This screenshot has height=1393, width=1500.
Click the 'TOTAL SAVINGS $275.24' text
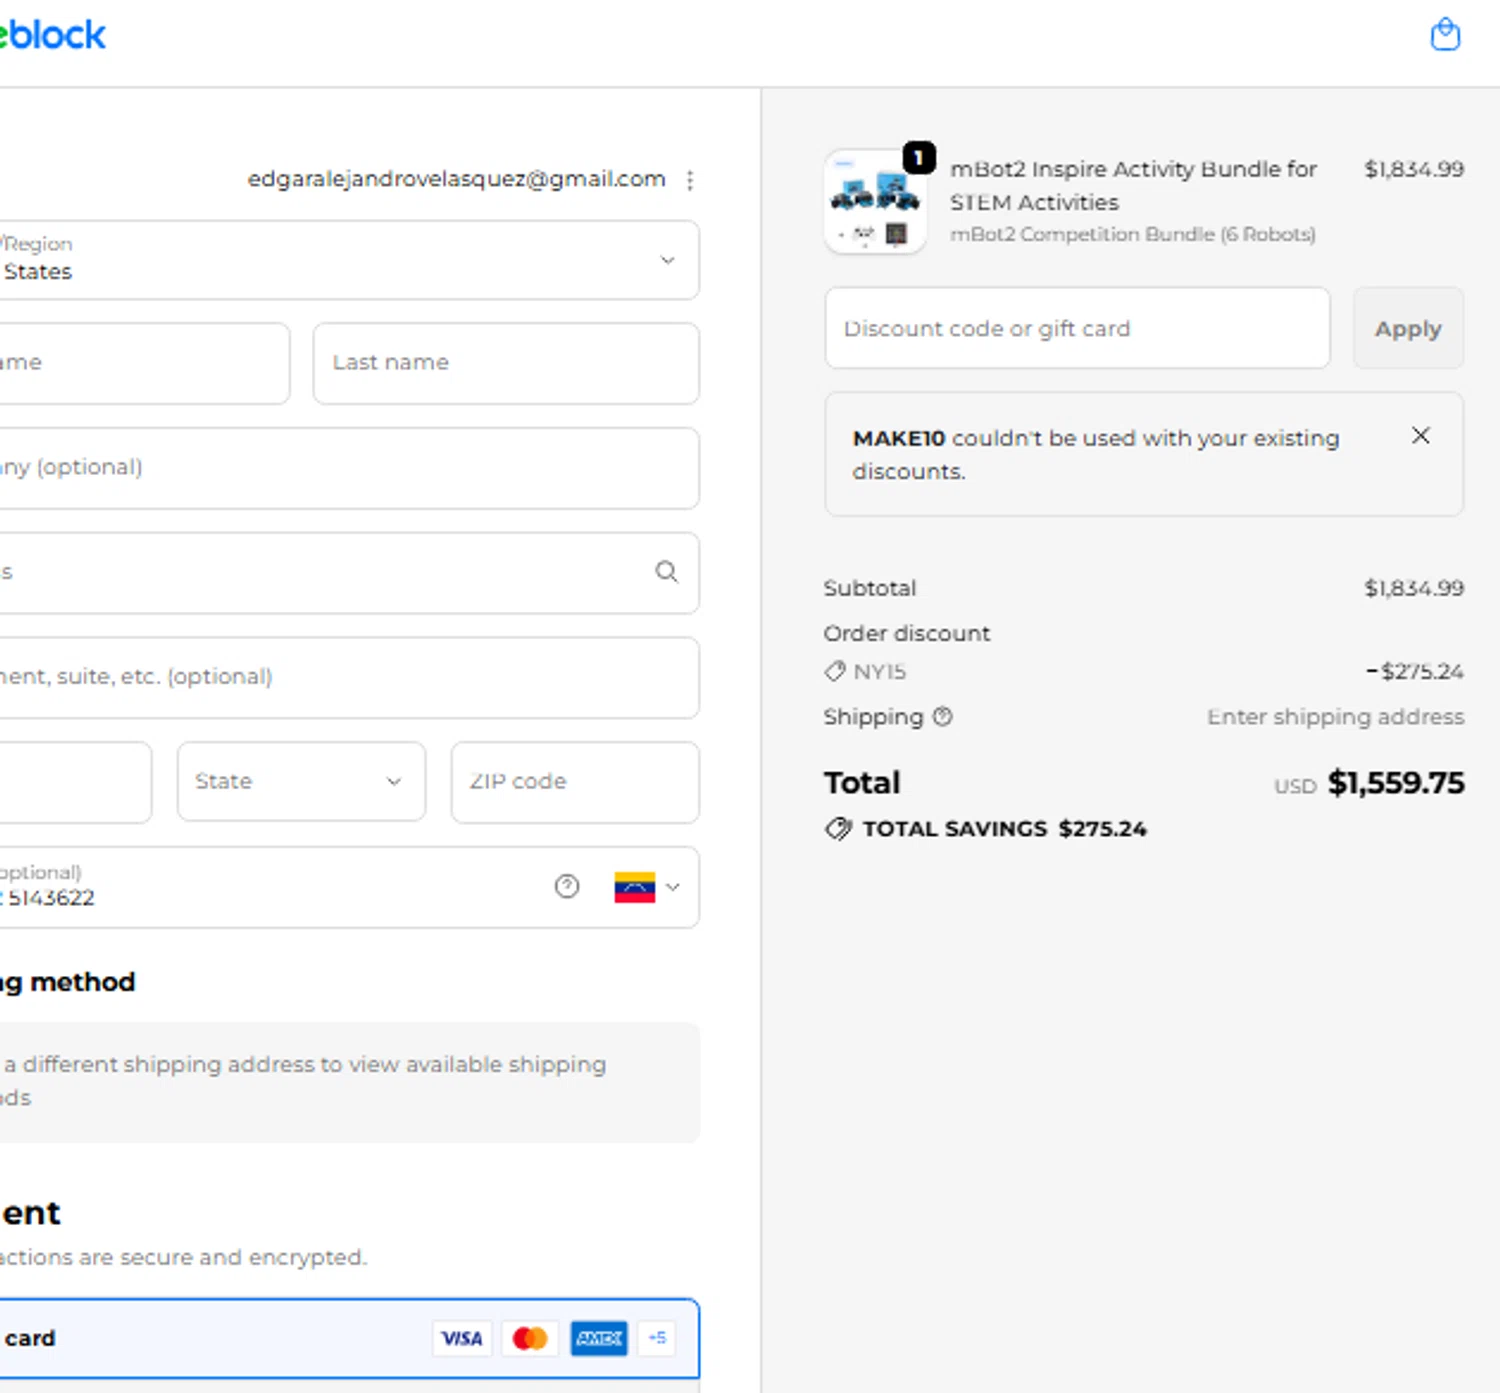(1004, 829)
